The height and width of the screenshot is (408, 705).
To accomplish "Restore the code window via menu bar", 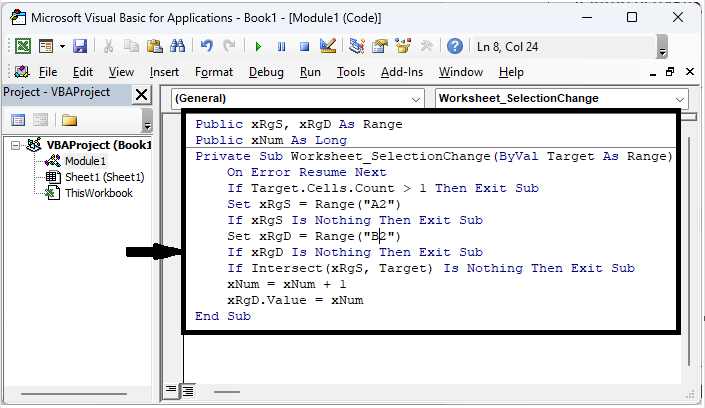I will click(670, 72).
